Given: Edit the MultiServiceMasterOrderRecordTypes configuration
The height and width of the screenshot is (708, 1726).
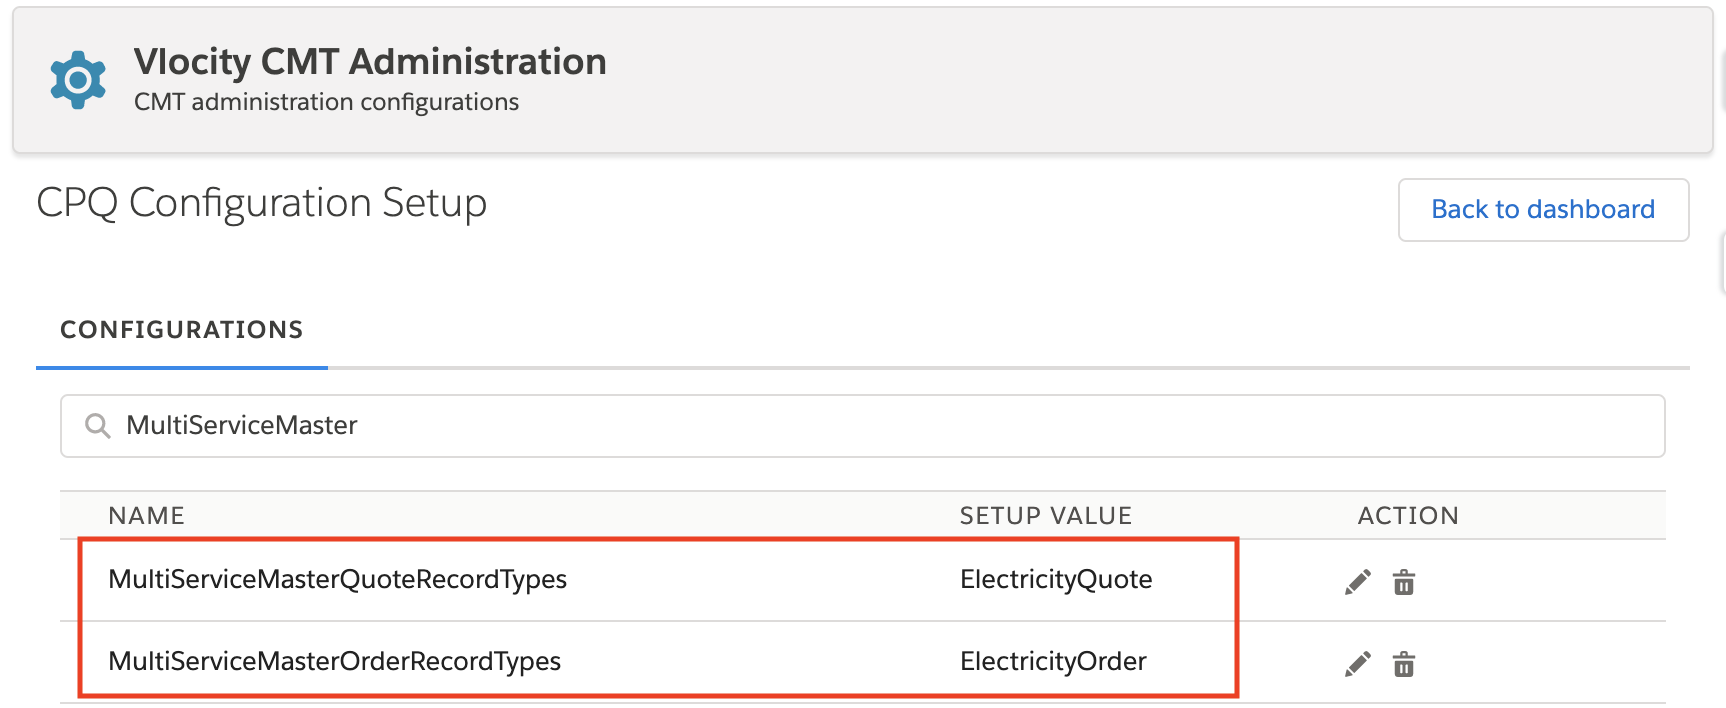Looking at the screenshot, I should coord(1358,664).
